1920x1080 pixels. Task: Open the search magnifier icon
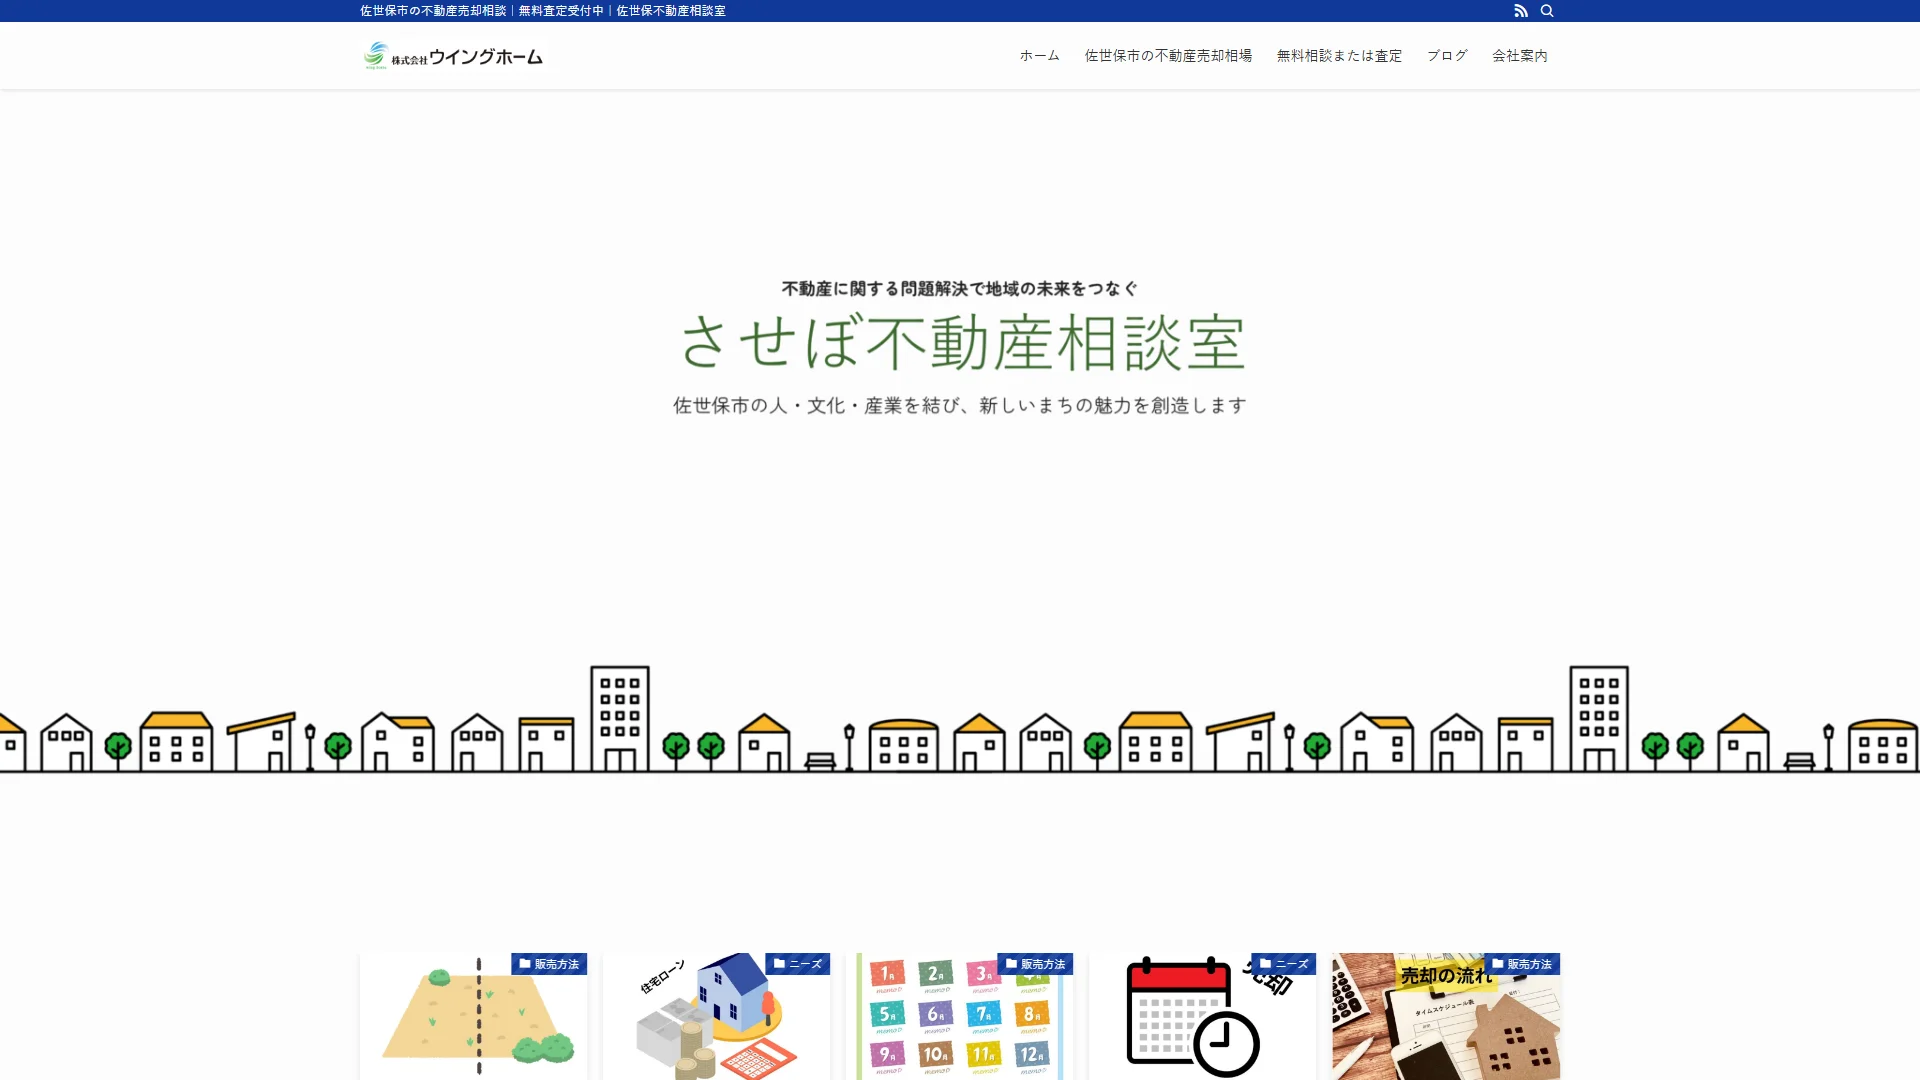pyautogui.click(x=1547, y=11)
